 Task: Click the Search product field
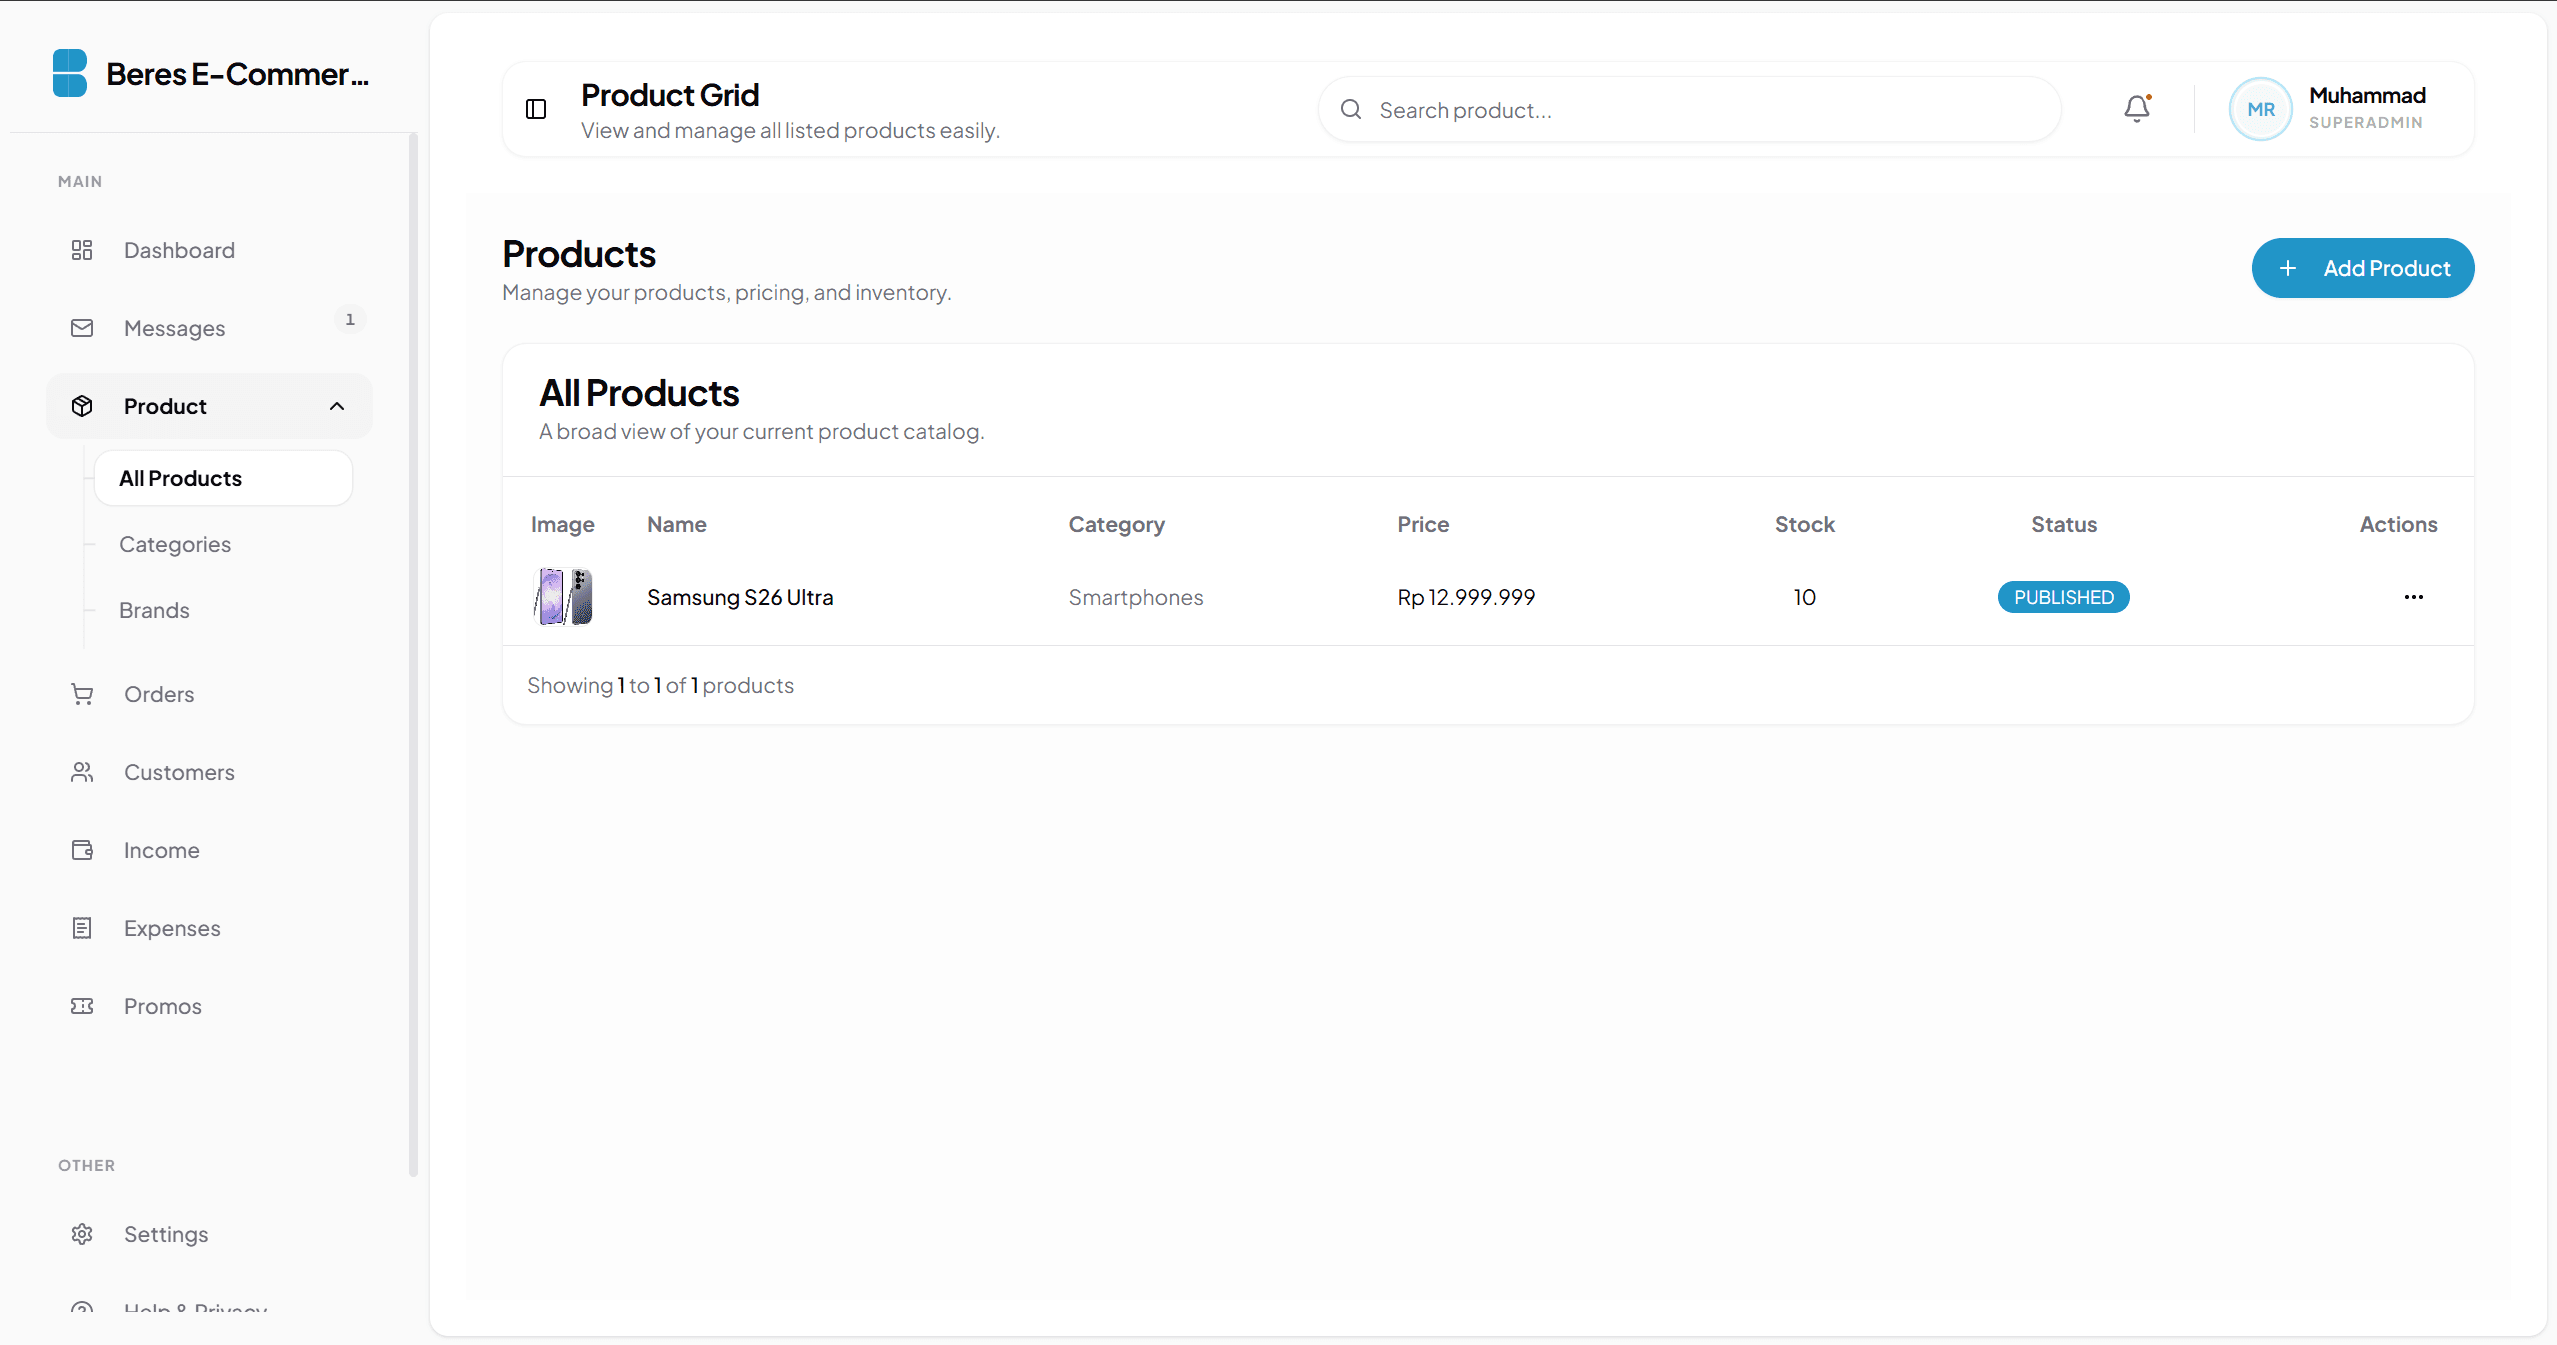(x=1689, y=109)
